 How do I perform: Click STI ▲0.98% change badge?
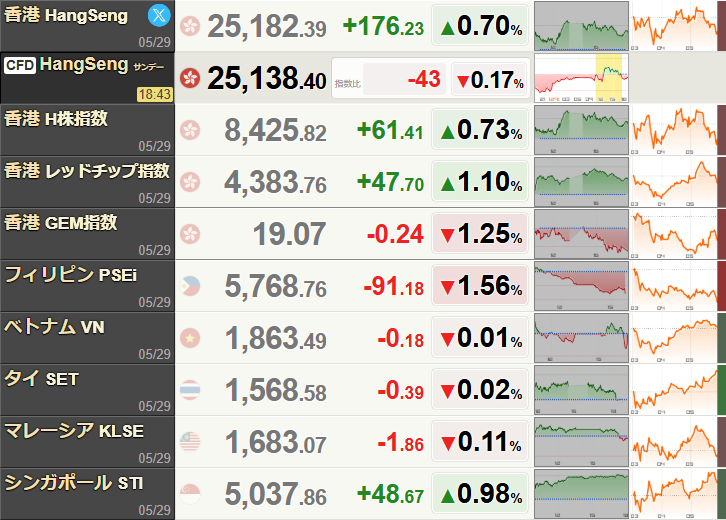pos(480,493)
